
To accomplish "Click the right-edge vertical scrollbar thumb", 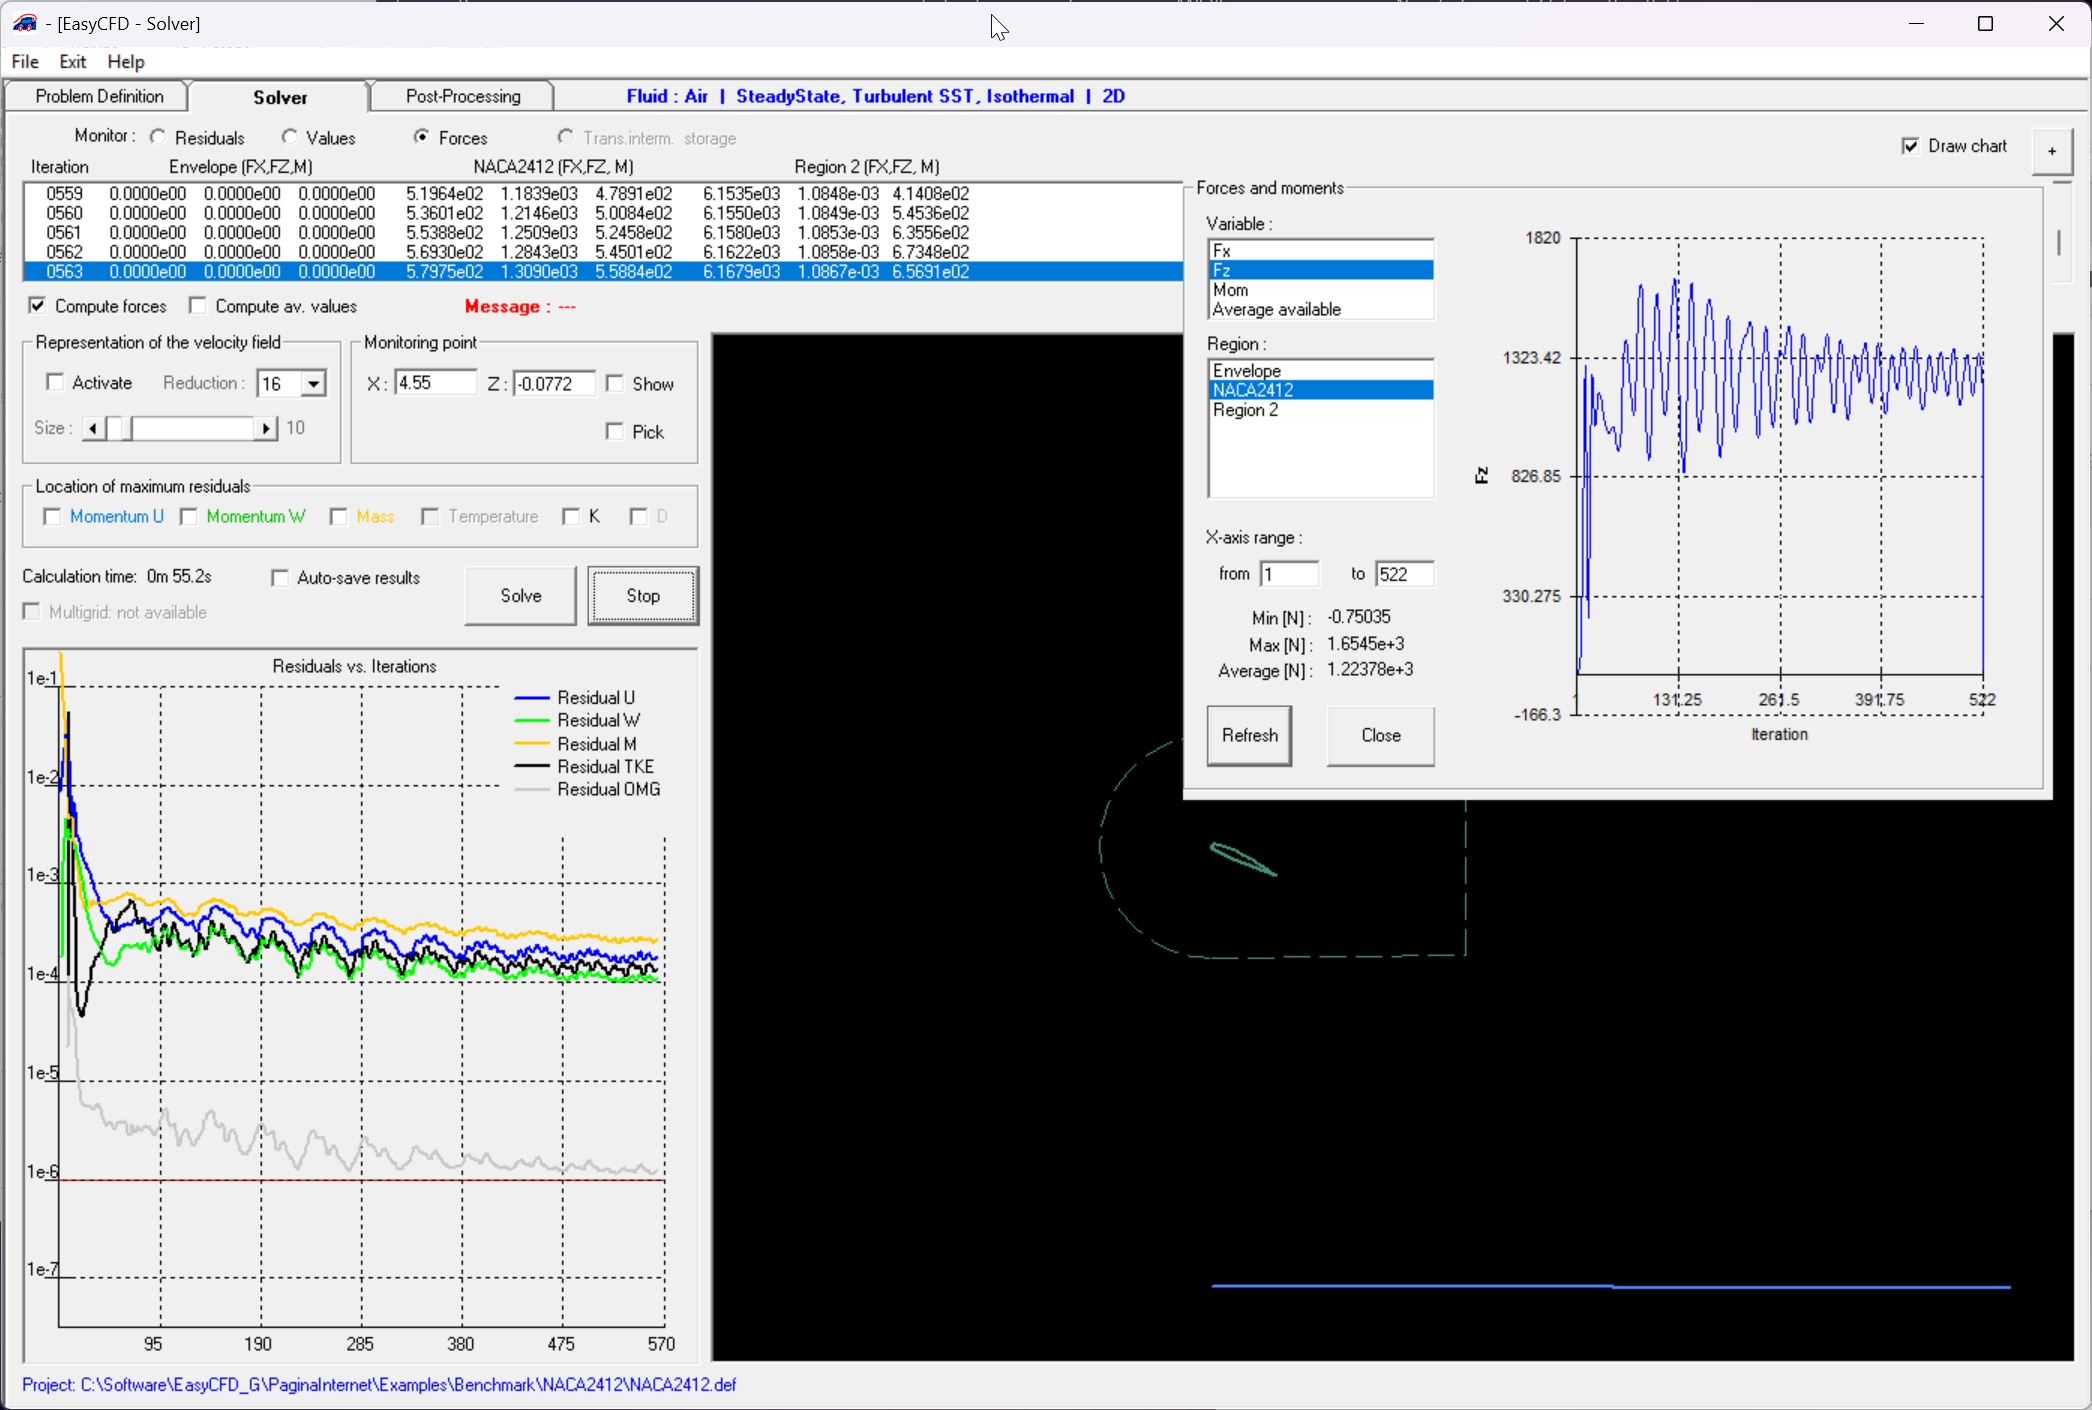I will click(2059, 243).
